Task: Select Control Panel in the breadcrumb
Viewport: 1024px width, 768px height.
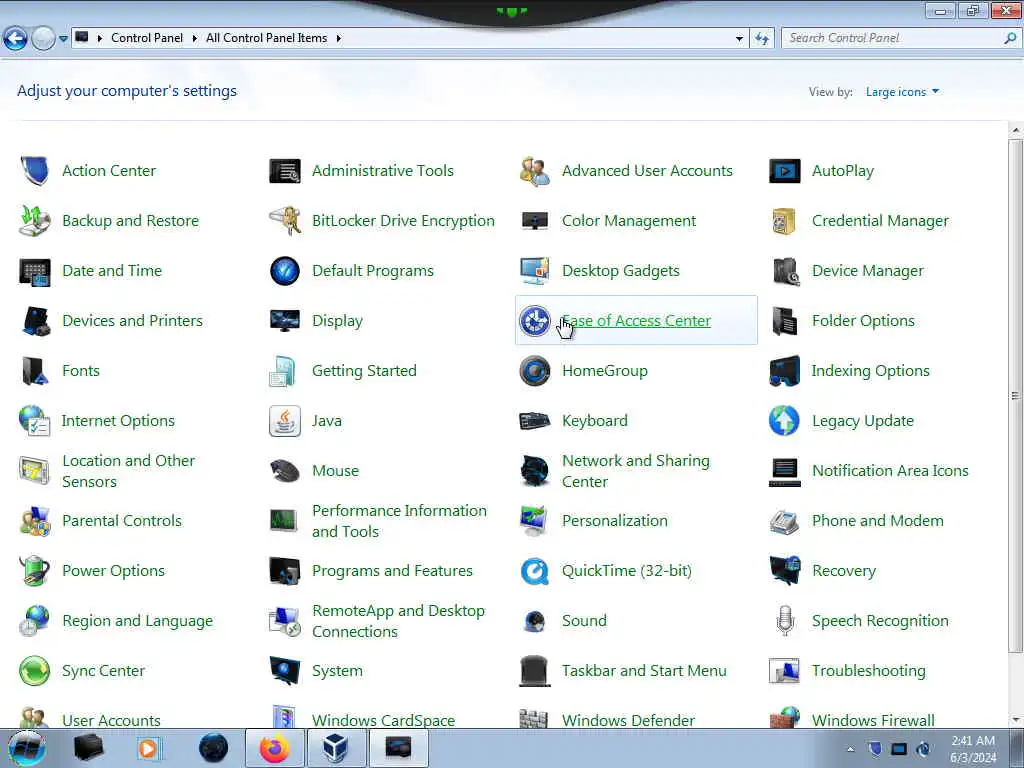Action: pos(147,38)
